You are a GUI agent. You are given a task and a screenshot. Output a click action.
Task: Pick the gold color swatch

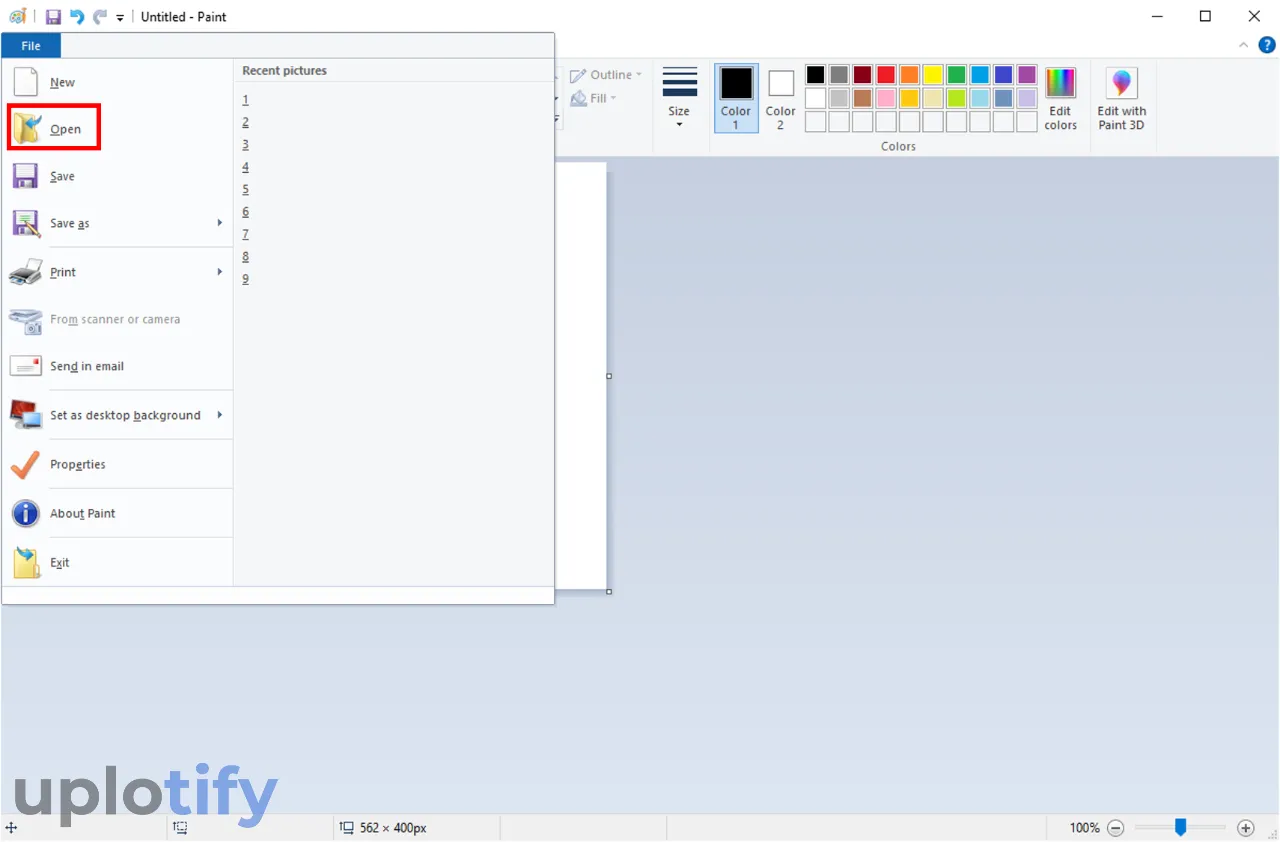[x=909, y=98]
